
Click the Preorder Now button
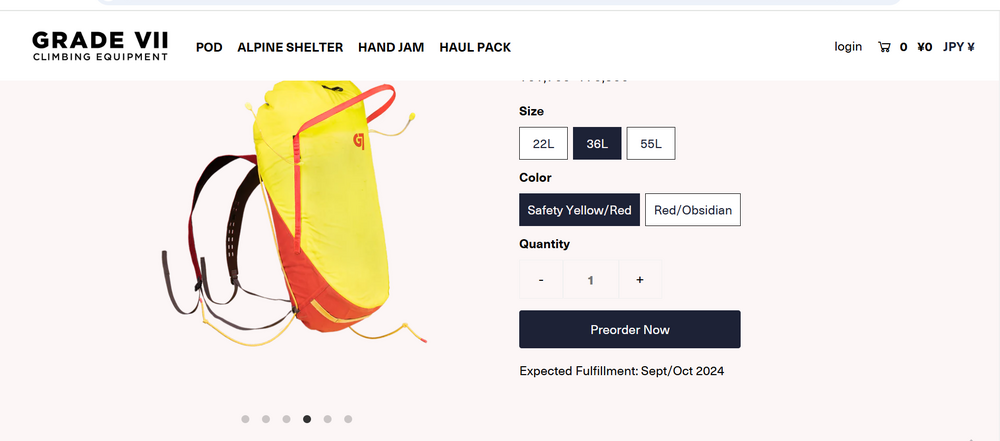pos(629,329)
